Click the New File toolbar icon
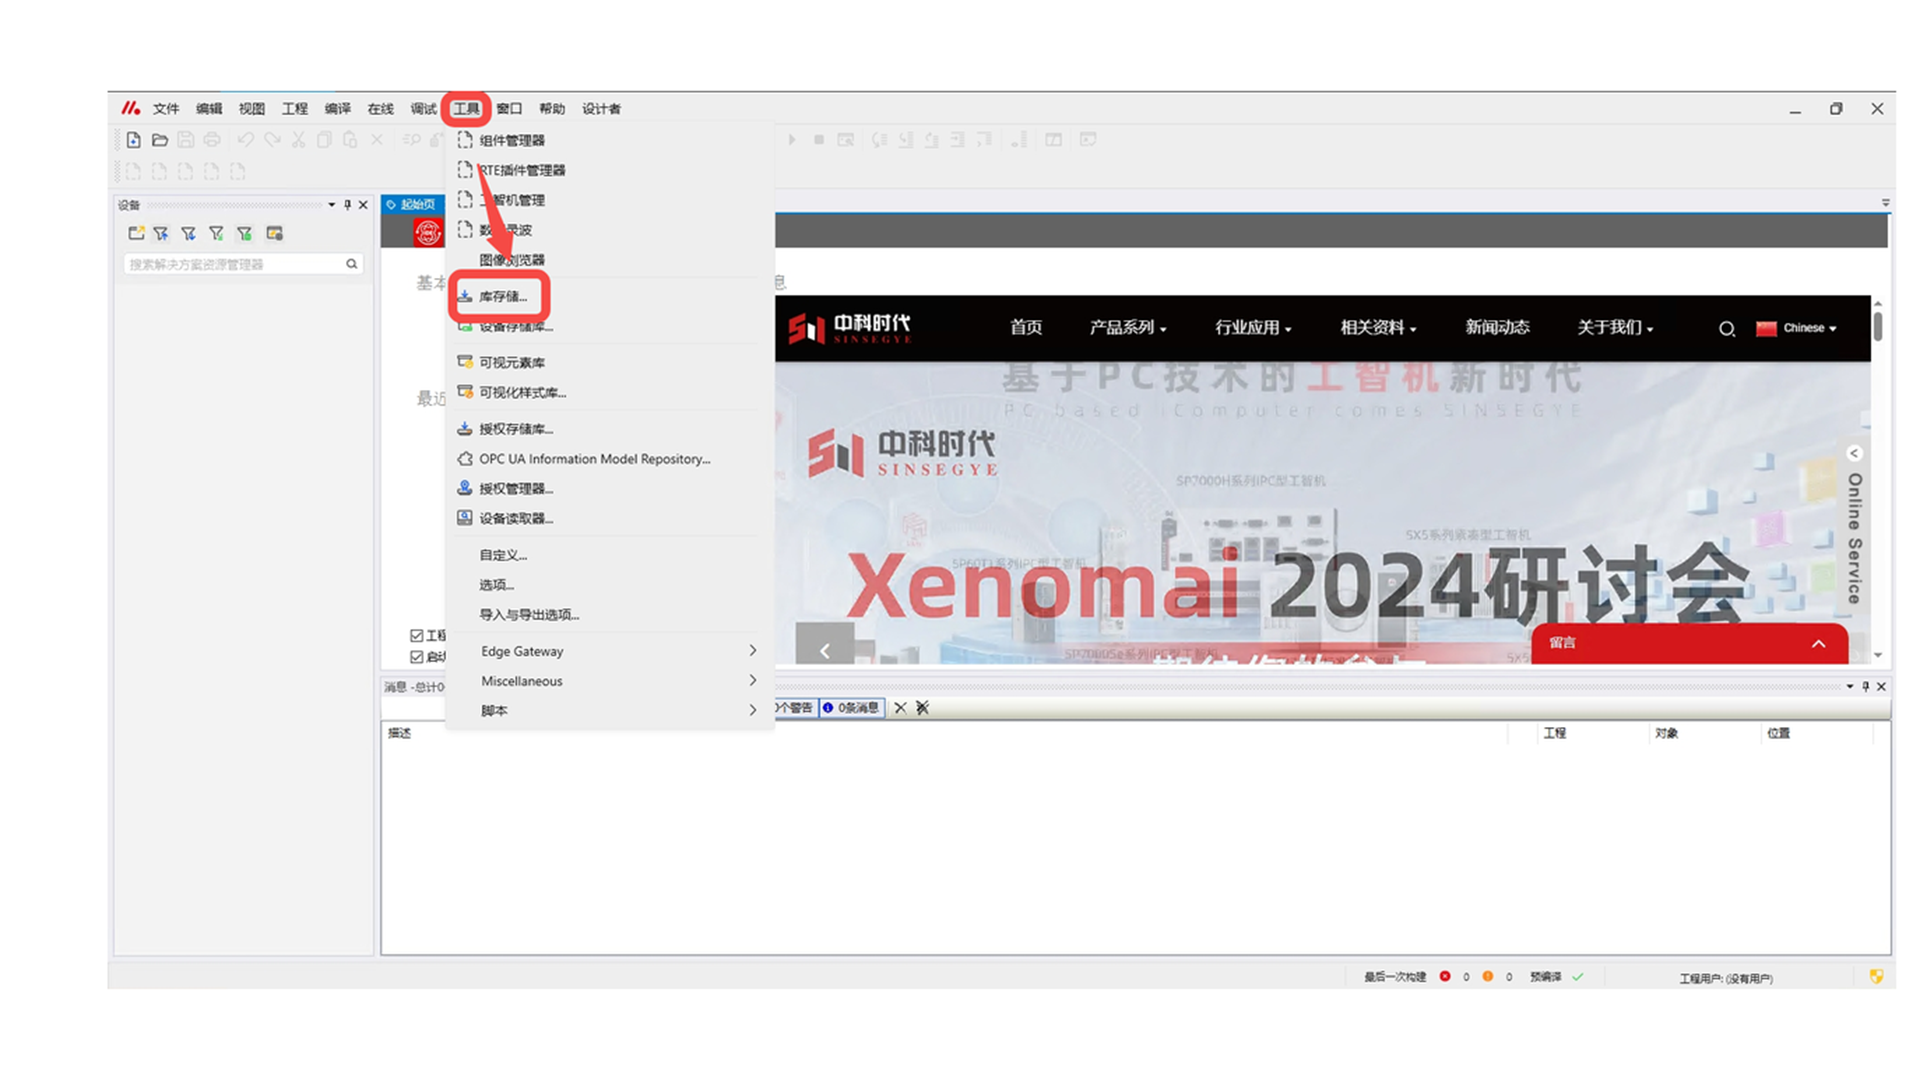Image resolution: width=1920 pixels, height=1080 pixels. [x=133, y=140]
